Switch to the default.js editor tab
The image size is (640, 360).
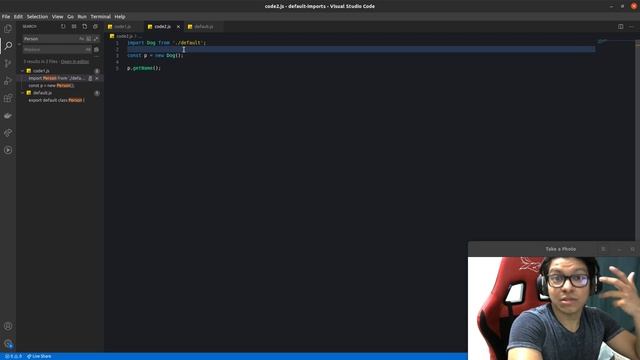point(204,27)
